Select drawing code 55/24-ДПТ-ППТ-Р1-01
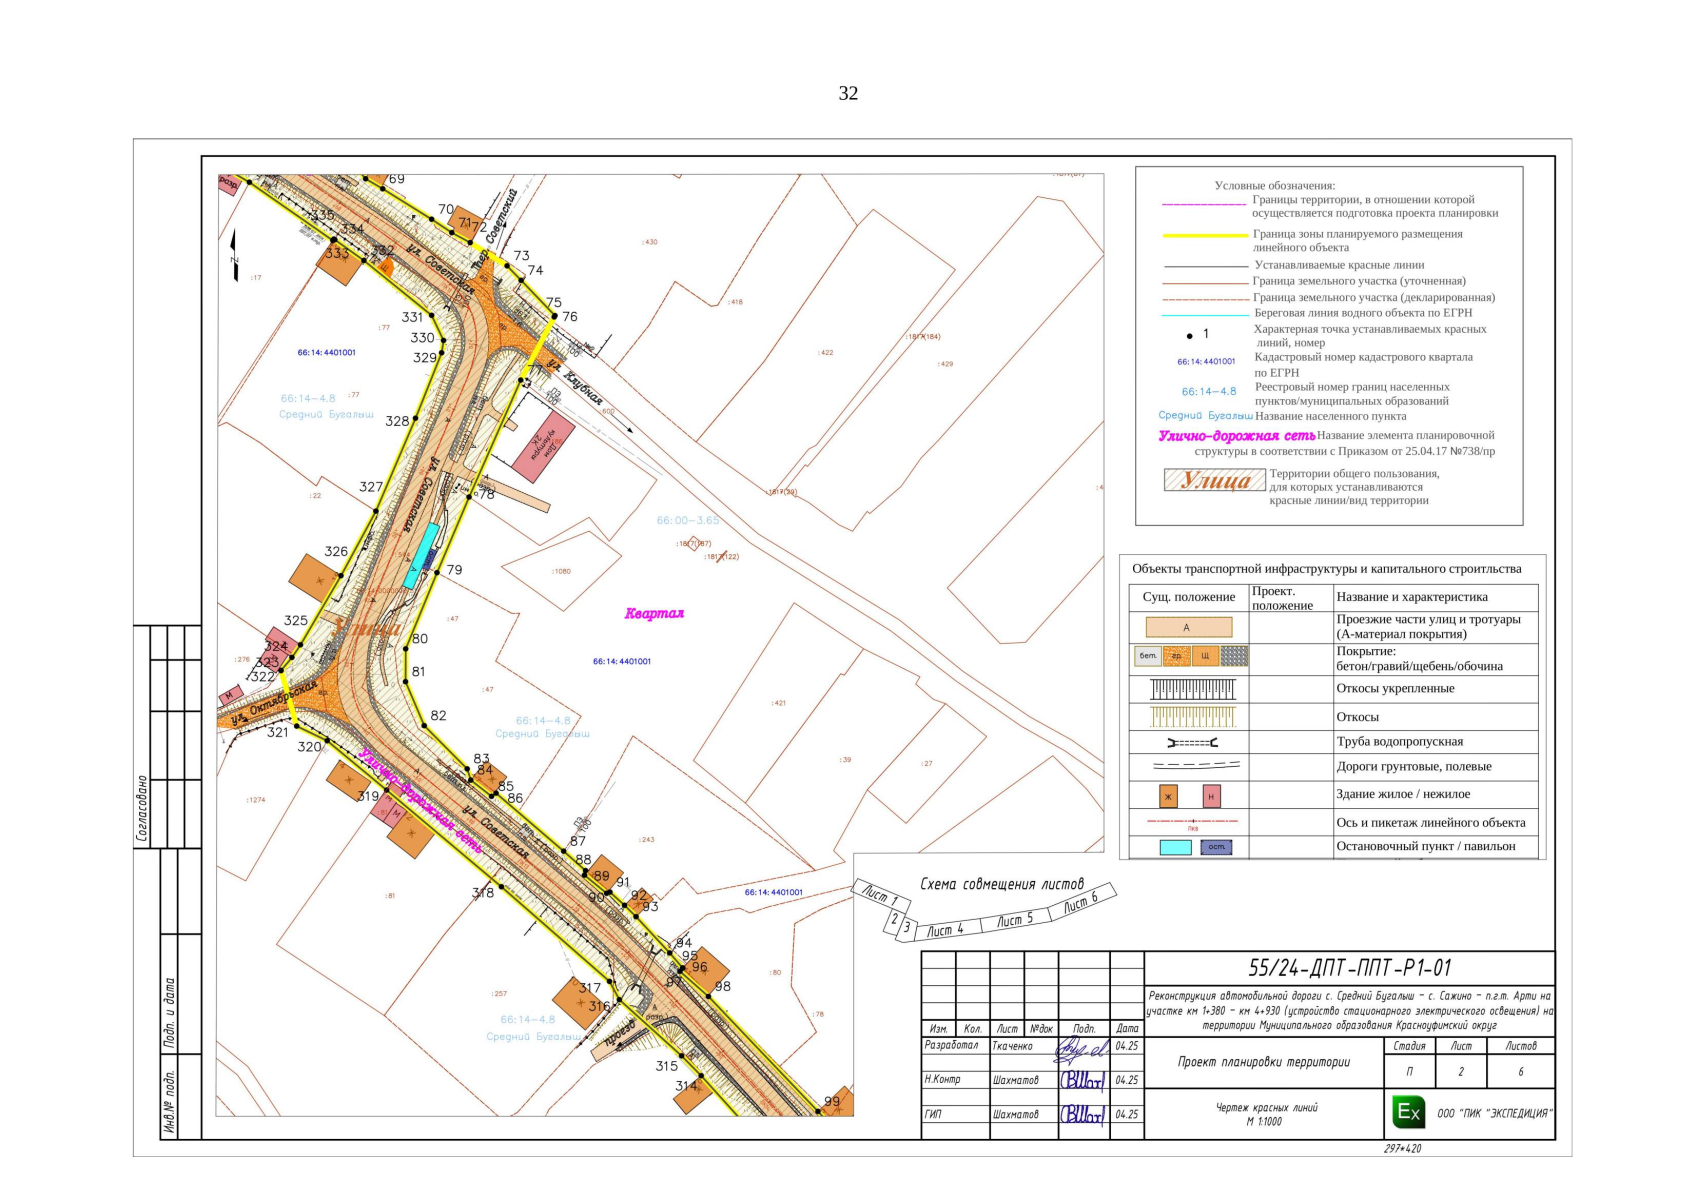 tap(1349, 968)
